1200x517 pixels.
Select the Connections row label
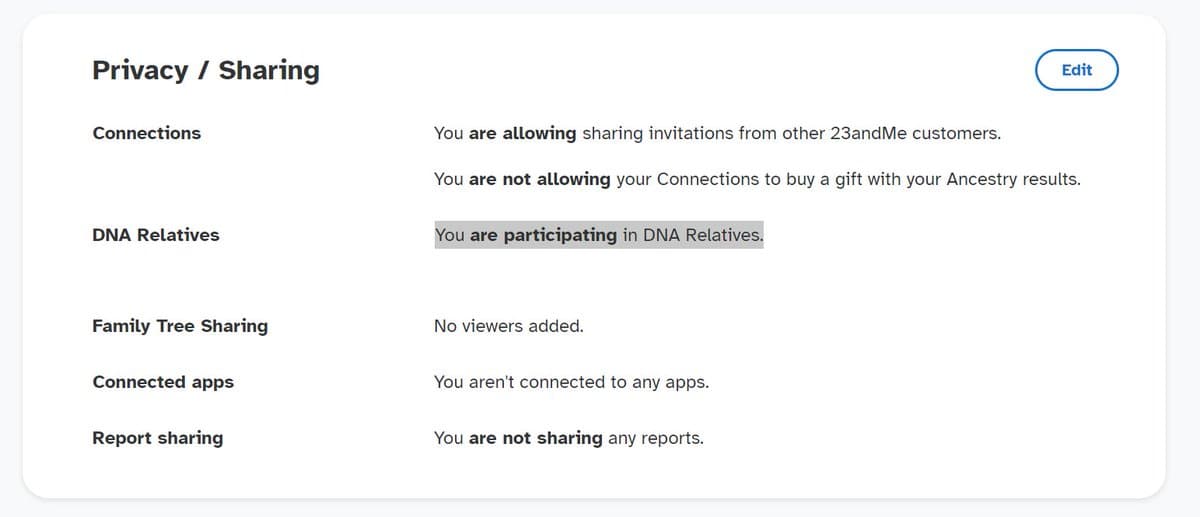coord(146,133)
